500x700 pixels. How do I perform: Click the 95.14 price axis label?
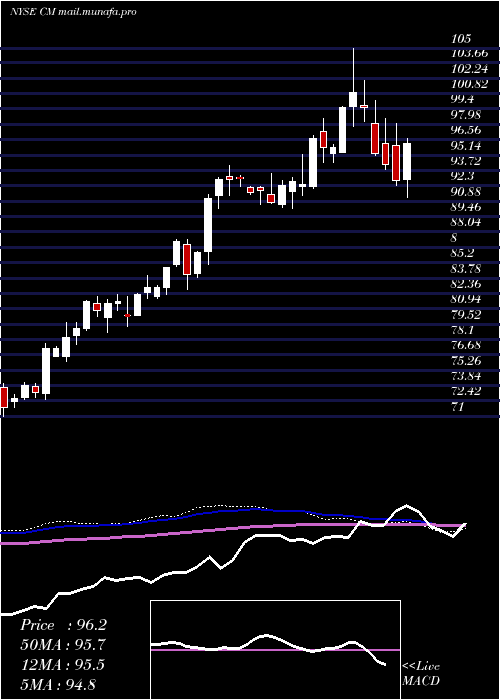coord(467,146)
